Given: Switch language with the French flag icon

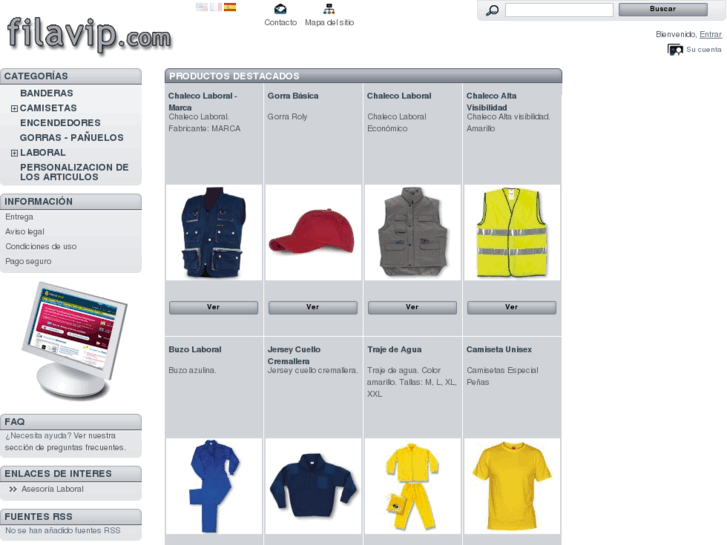Looking at the screenshot, I should [216, 7].
